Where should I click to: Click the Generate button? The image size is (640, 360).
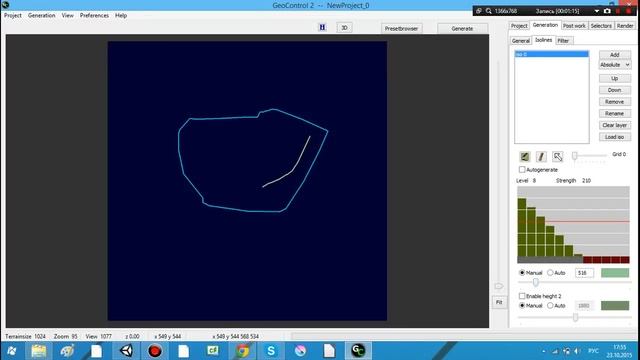pyautogui.click(x=462, y=29)
